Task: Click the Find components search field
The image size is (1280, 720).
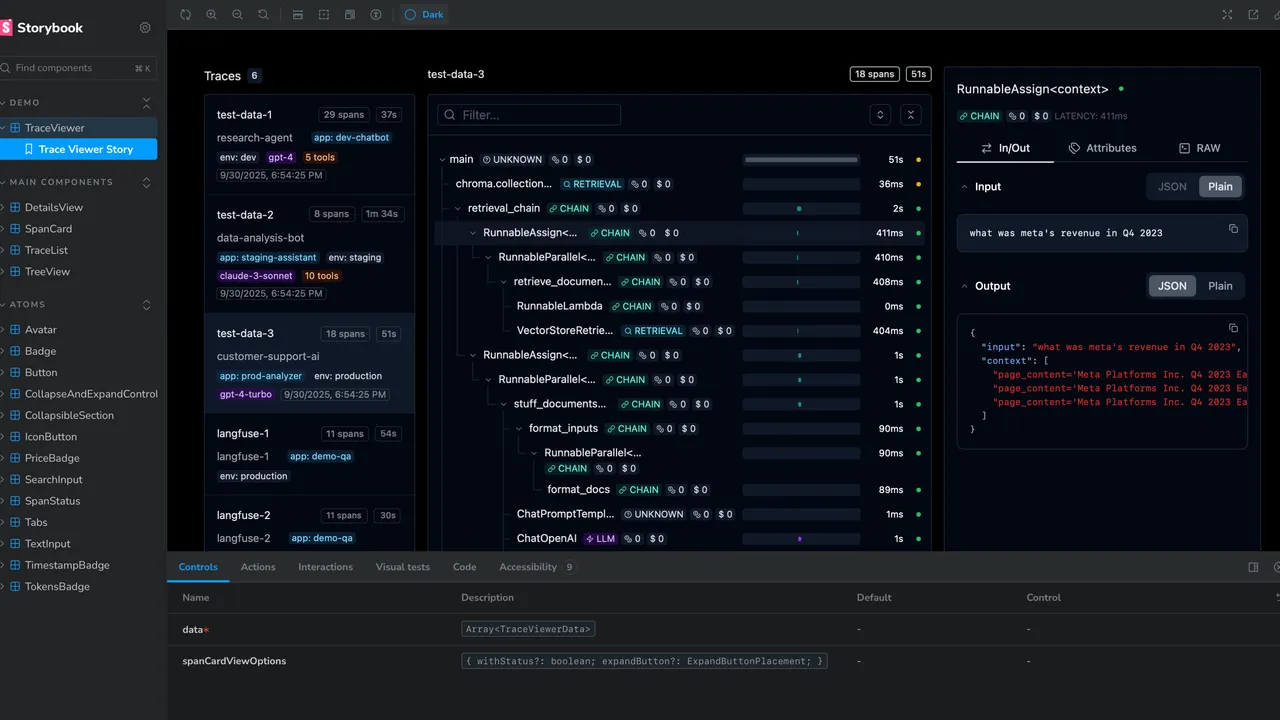Action: (x=78, y=68)
